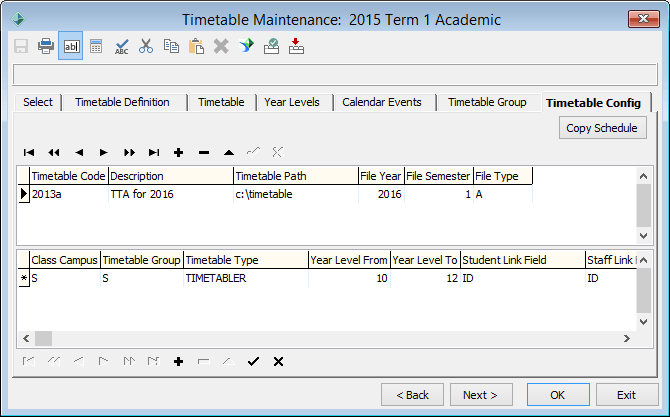Click the Timetable Code column header

(x=69, y=176)
